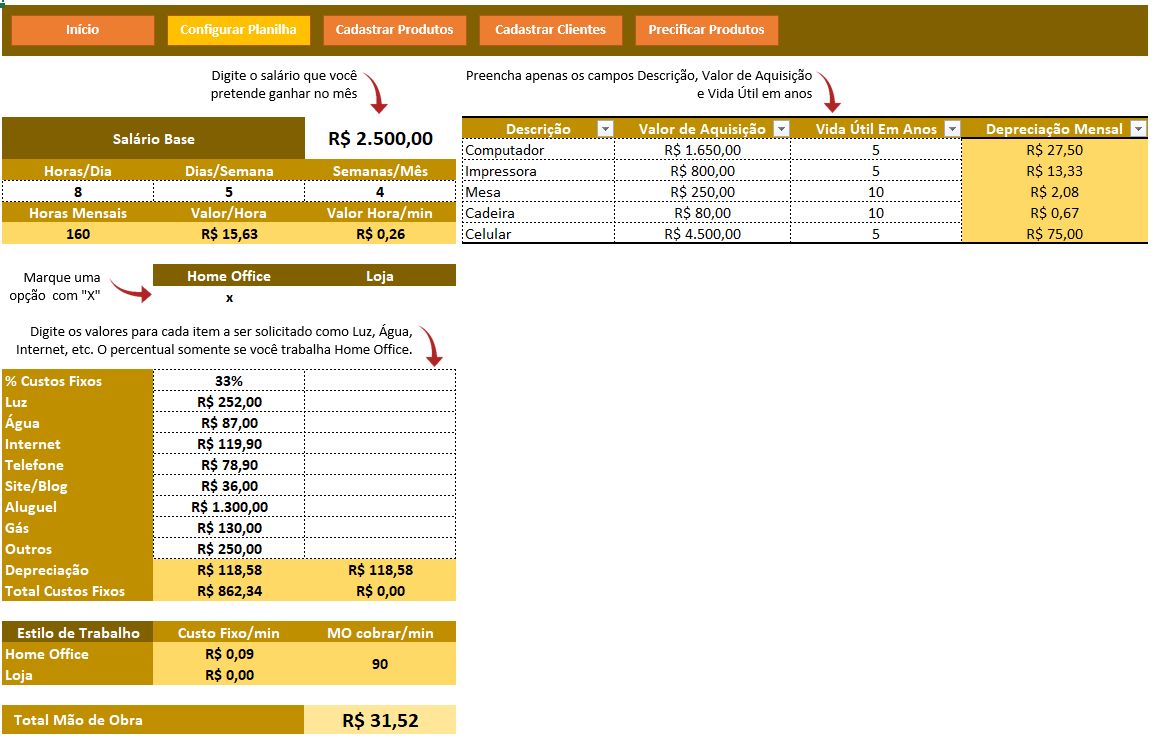Image resolution: width=1154 pixels, height=741 pixels.
Task: Select the Home Office cell marked with x
Action: pyautogui.click(x=229, y=298)
